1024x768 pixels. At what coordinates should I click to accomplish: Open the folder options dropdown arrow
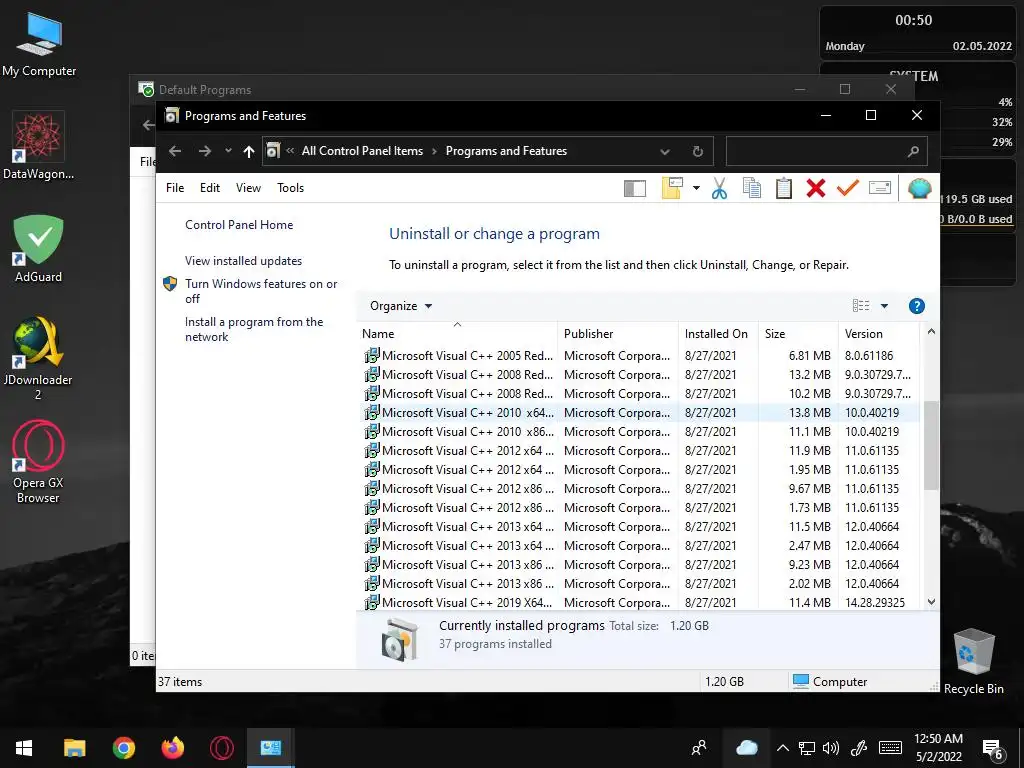click(x=696, y=188)
